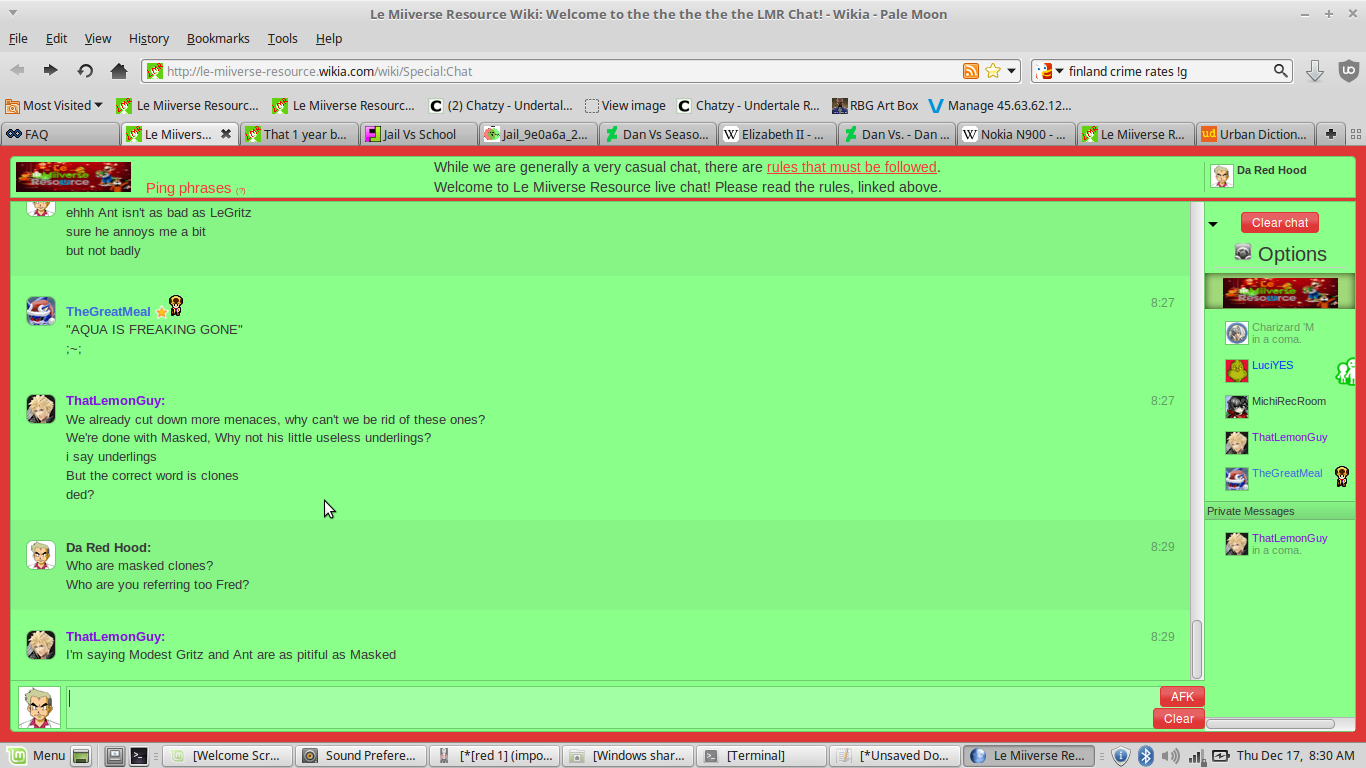The width and height of the screenshot is (1366, 768).
Task: Click the chat message input field
Action: click(x=612, y=707)
